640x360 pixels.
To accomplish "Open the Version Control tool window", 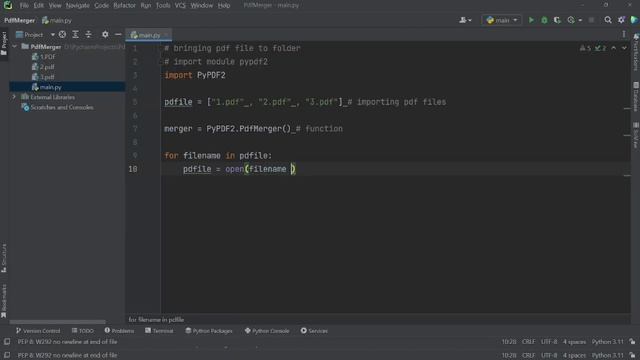I will point(38,331).
